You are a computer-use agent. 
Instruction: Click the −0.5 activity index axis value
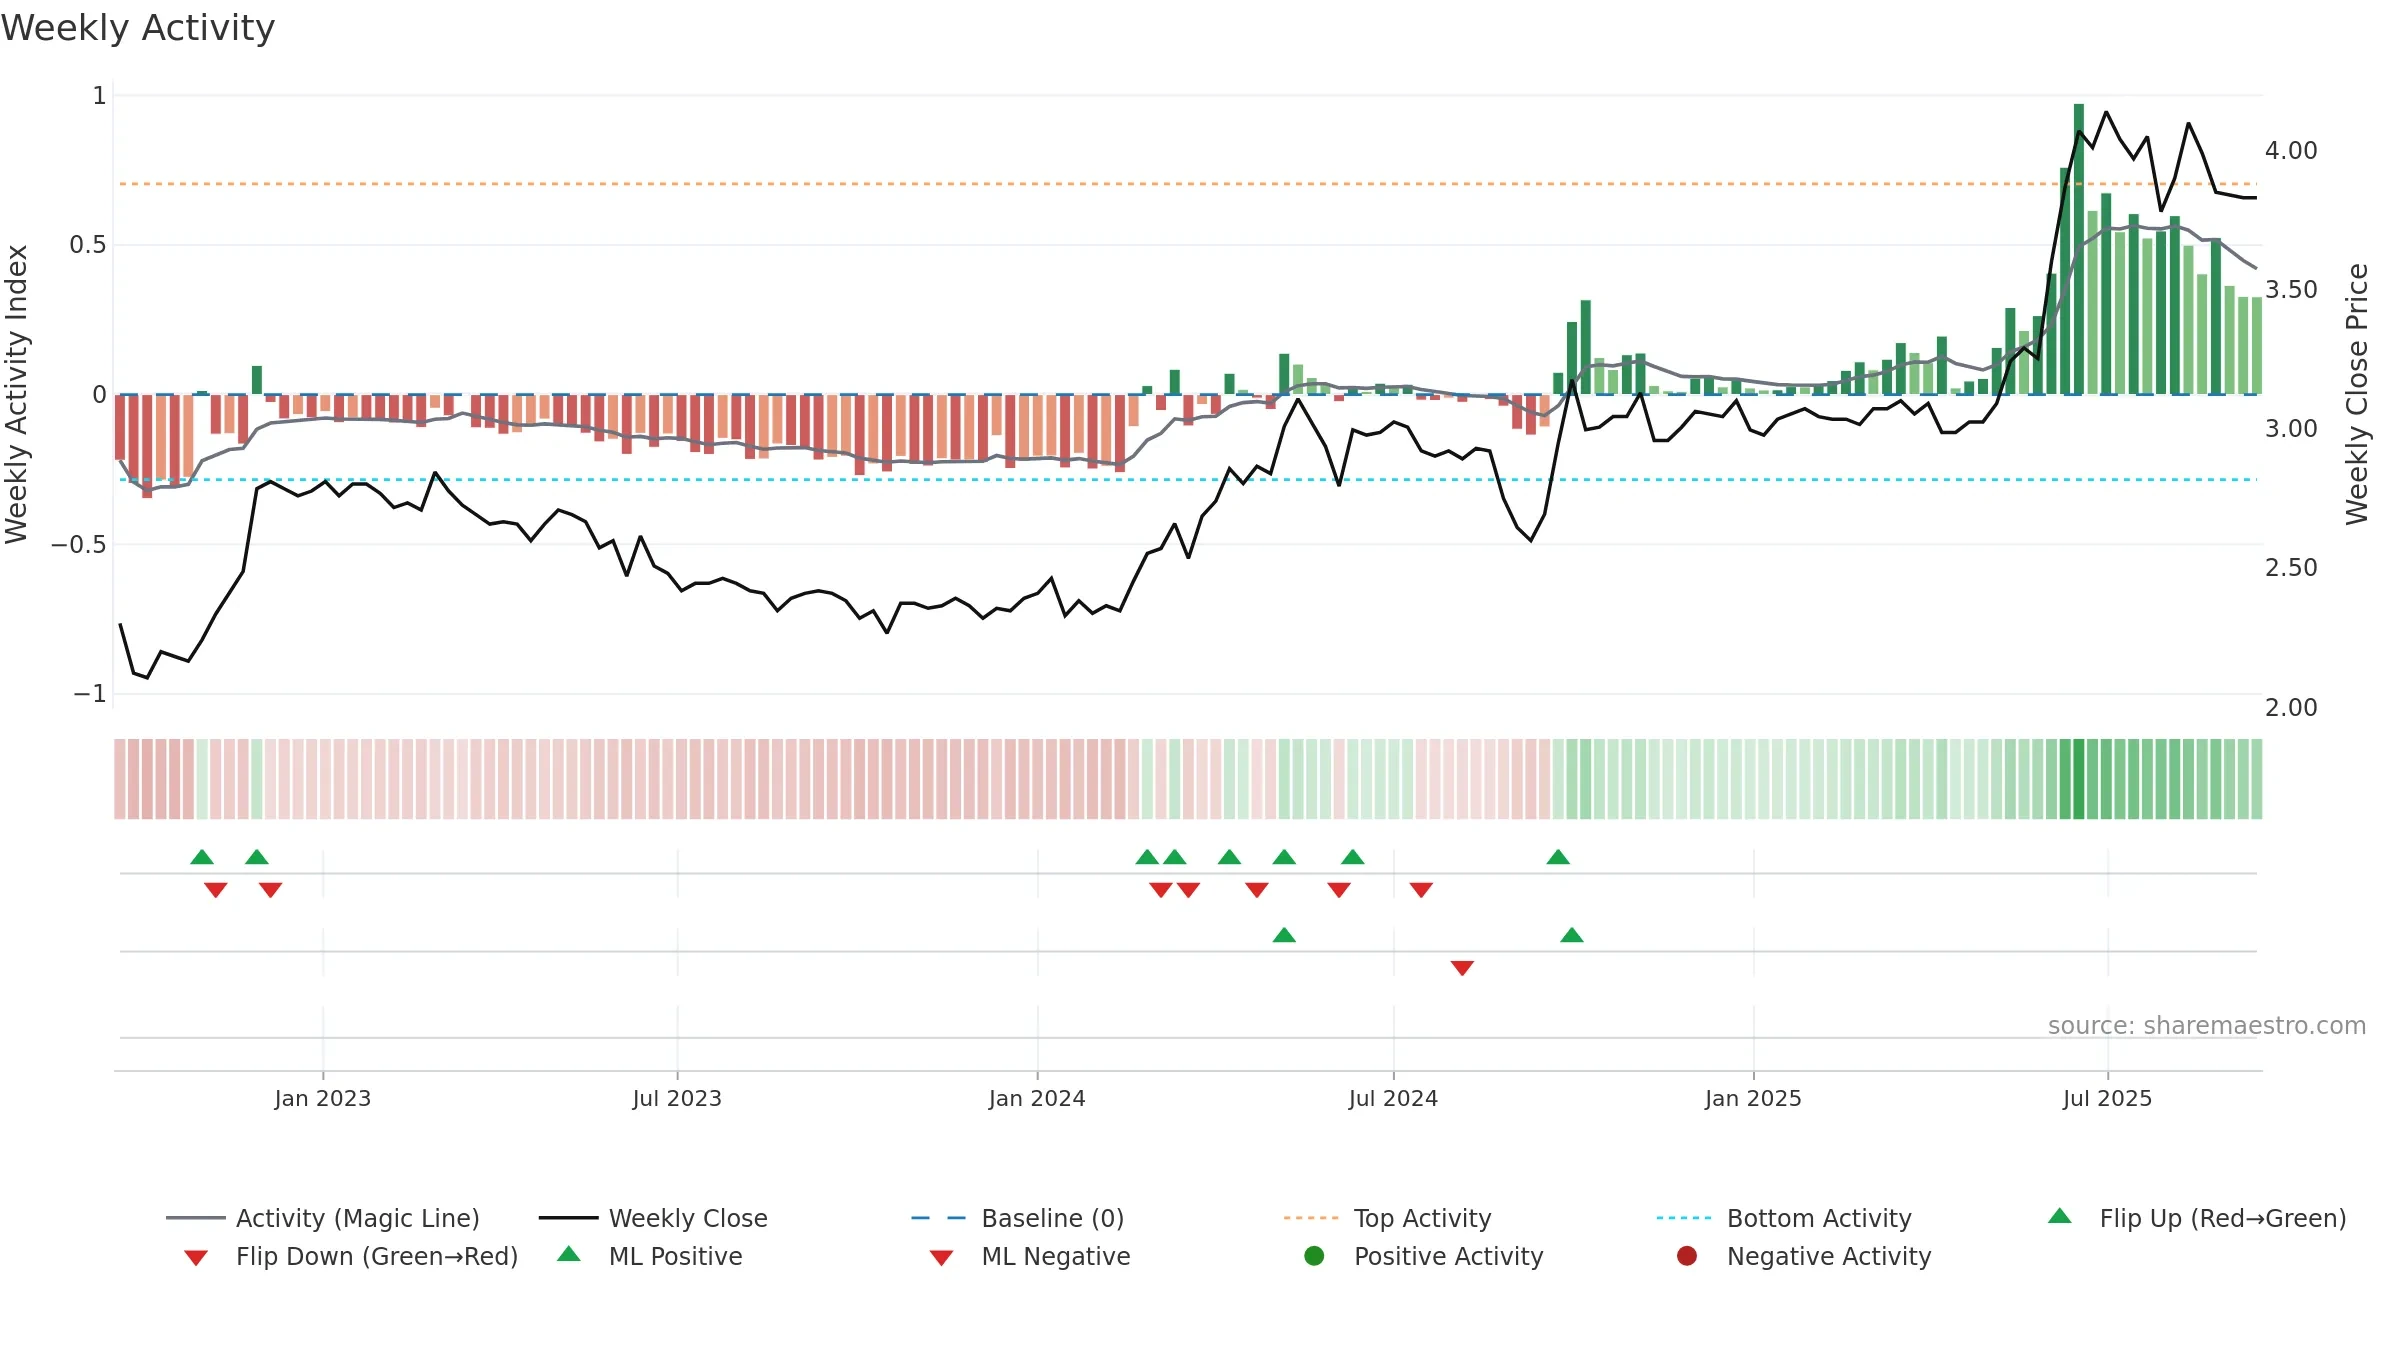click(x=78, y=545)
